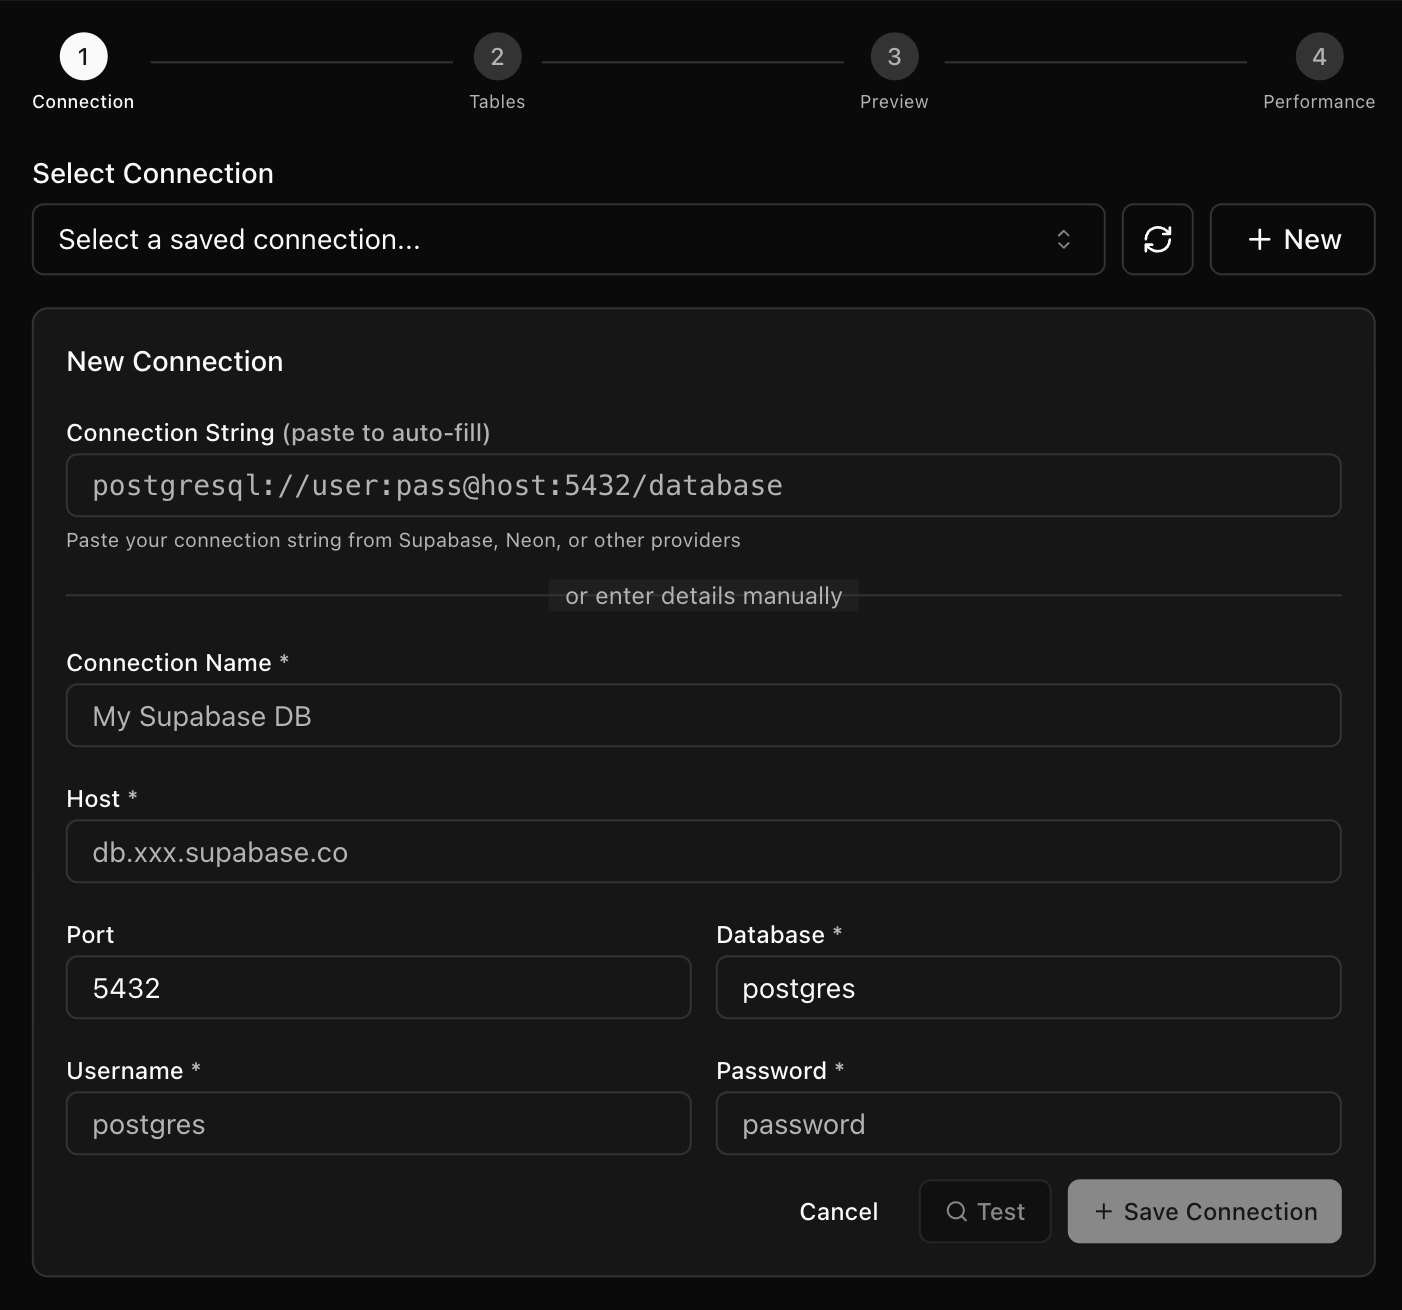Select the step 1 Connection circle
The height and width of the screenshot is (1310, 1402).
(83, 57)
